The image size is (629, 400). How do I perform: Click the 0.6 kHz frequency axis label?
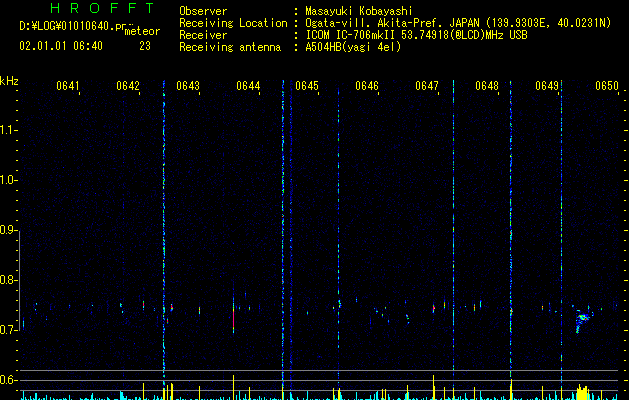[x=8, y=380]
